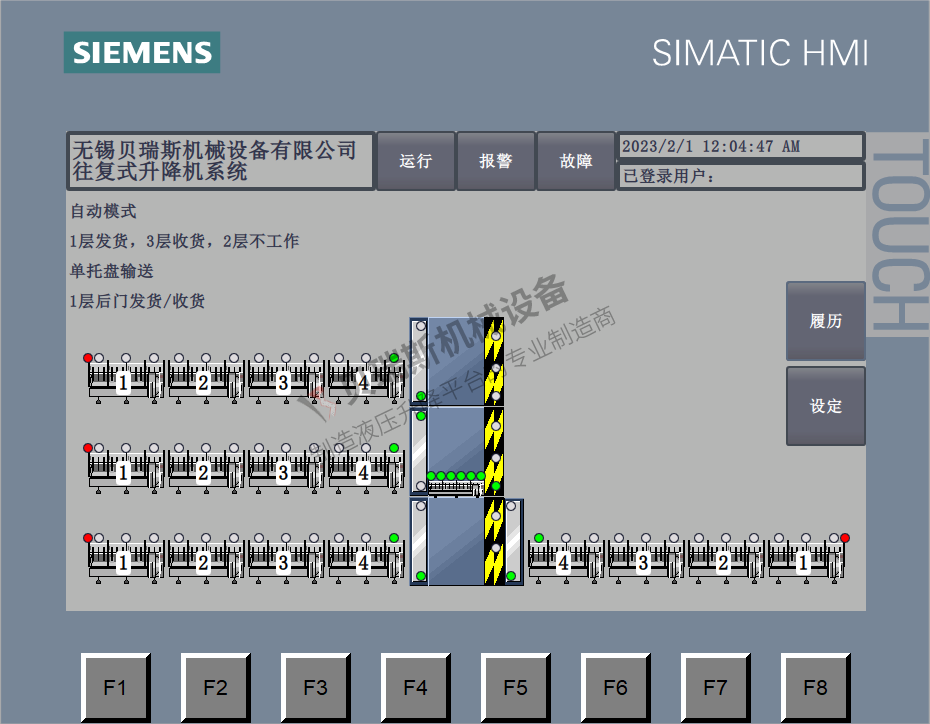
Task: Open the 报警 (Alarm) screen
Action: [x=496, y=161]
